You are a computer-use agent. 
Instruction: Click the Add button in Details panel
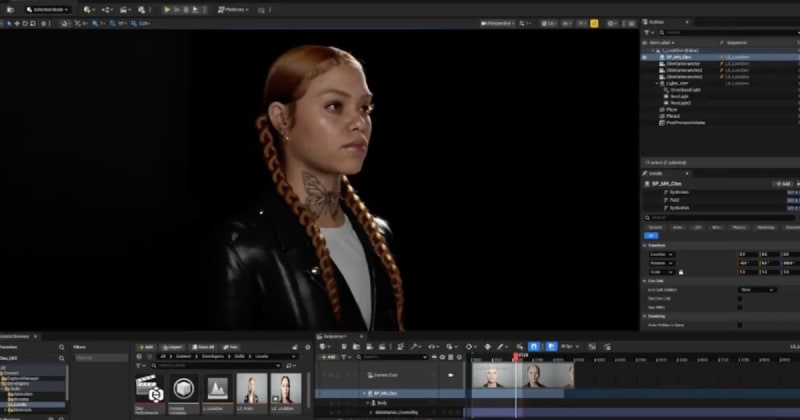780,184
